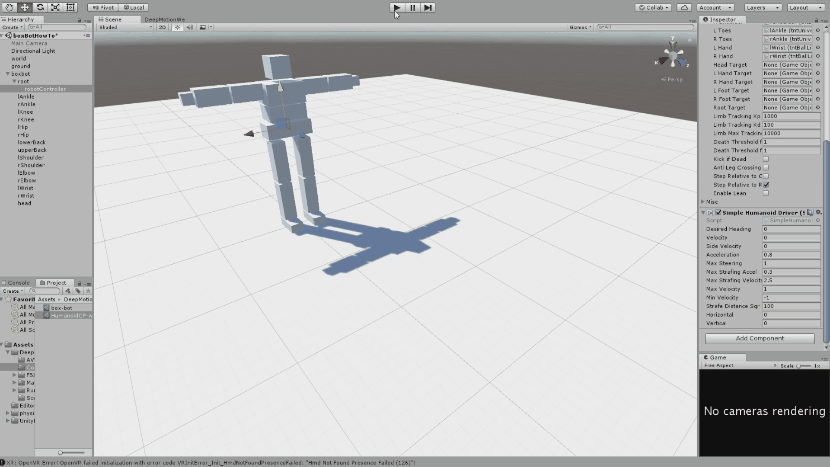The image size is (830, 467).
Task: Open the Hierarchy Create dropdown
Action: point(12,27)
